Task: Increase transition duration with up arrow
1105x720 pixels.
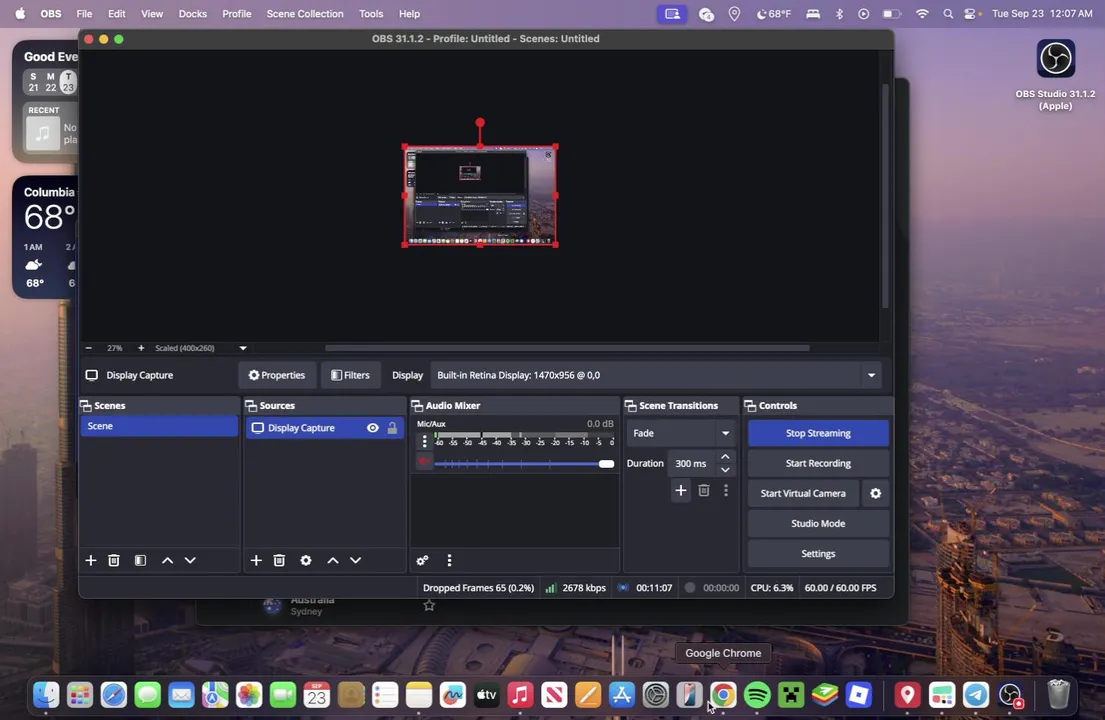Action: [x=725, y=457]
